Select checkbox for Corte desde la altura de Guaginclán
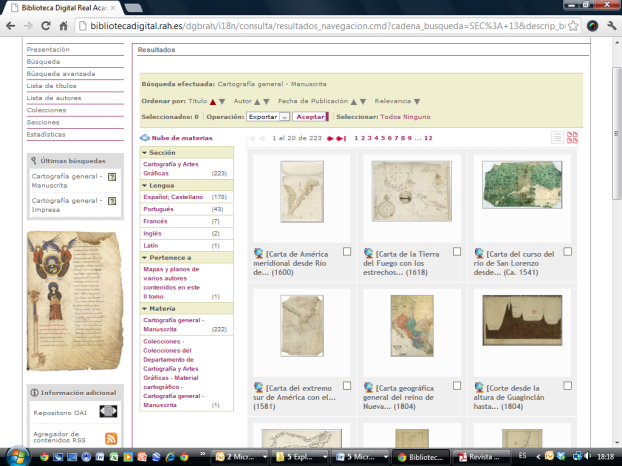The height and width of the screenshot is (466, 622). (x=568, y=386)
